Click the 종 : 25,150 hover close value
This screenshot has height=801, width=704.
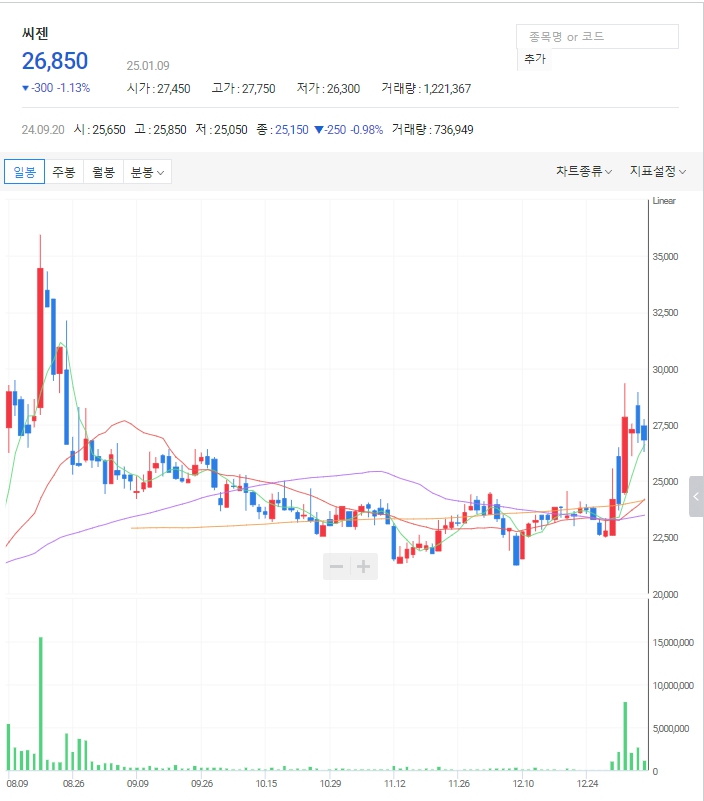283,130
